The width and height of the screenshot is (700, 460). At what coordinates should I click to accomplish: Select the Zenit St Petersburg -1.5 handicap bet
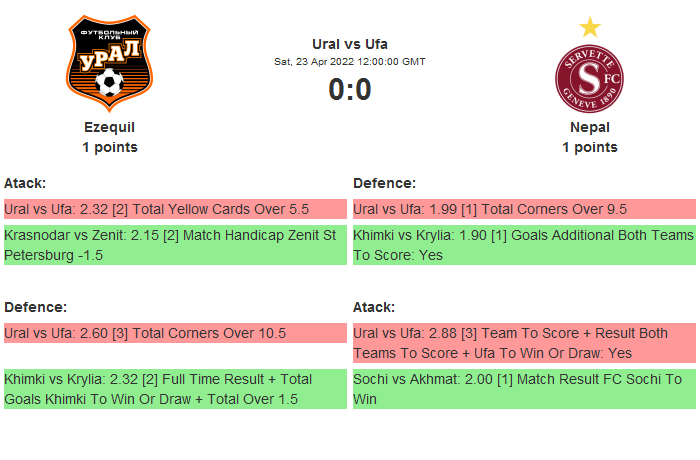[175, 245]
